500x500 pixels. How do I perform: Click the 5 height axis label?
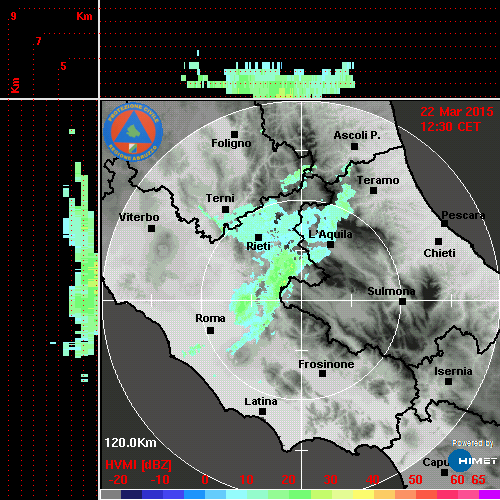[63, 66]
